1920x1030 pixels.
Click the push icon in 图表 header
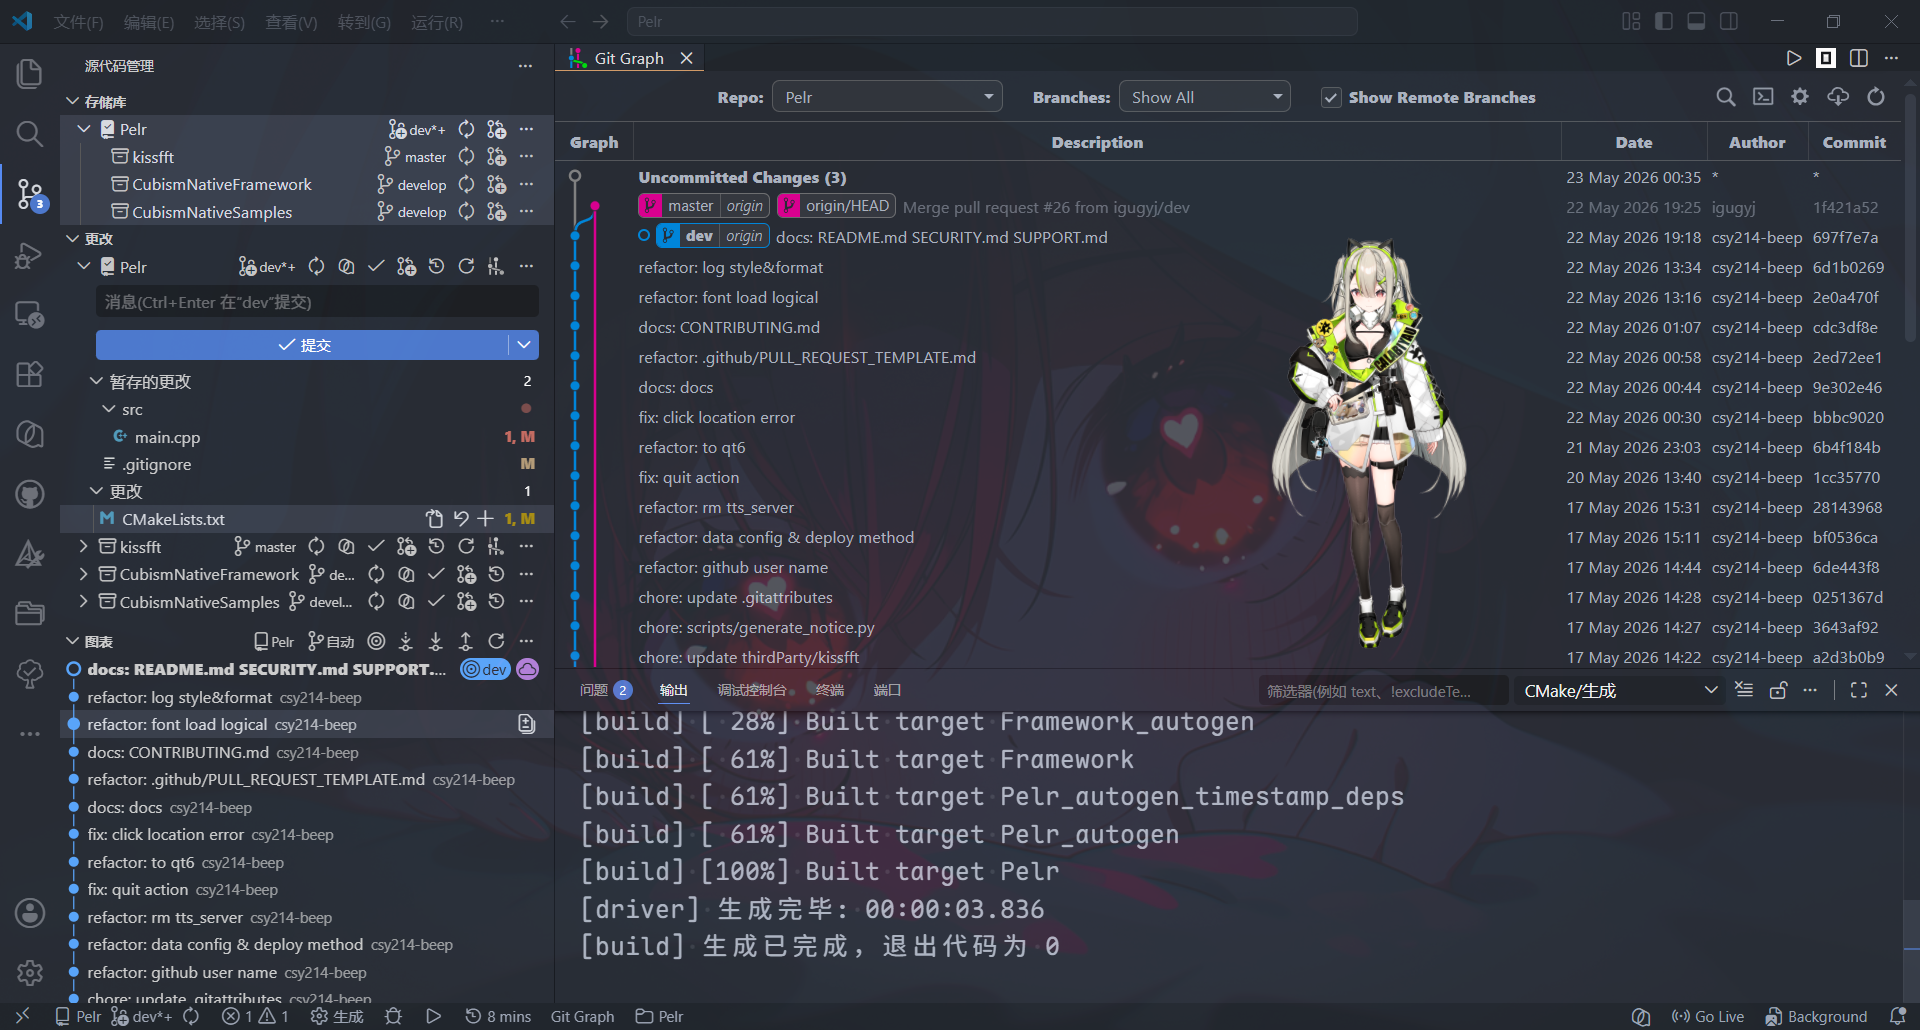466,641
